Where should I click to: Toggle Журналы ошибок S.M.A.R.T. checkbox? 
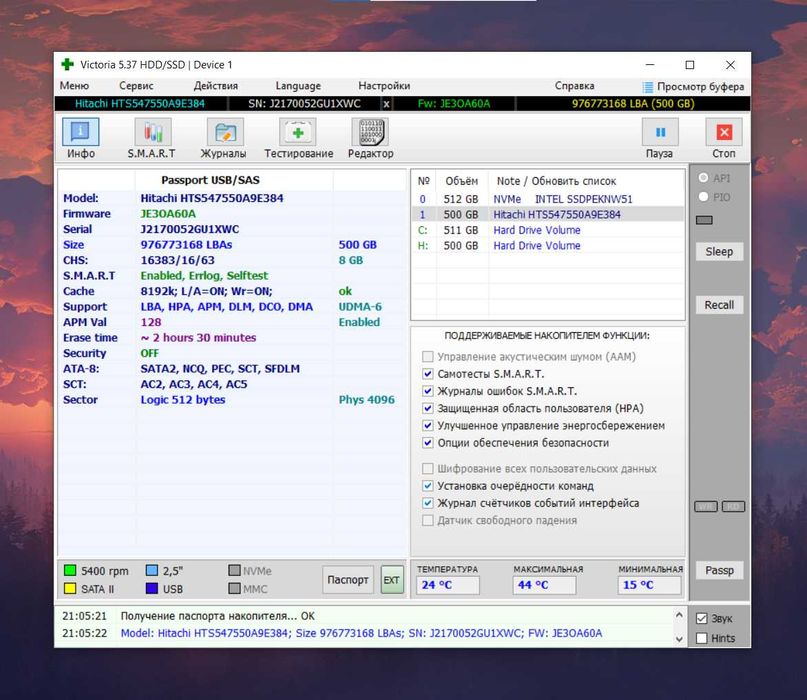[x=427, y=391]
